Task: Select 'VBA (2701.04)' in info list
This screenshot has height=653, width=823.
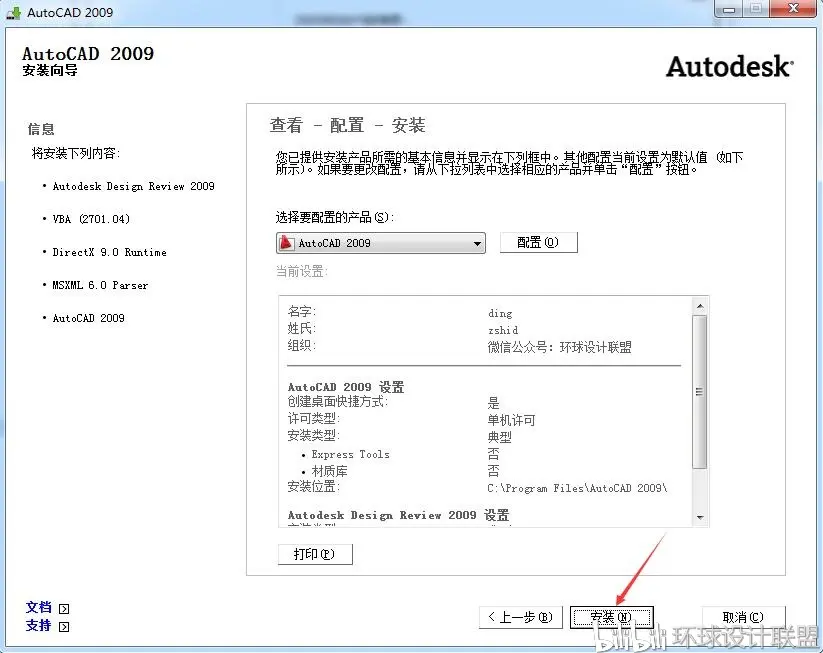Action: (x=91, y=219)
